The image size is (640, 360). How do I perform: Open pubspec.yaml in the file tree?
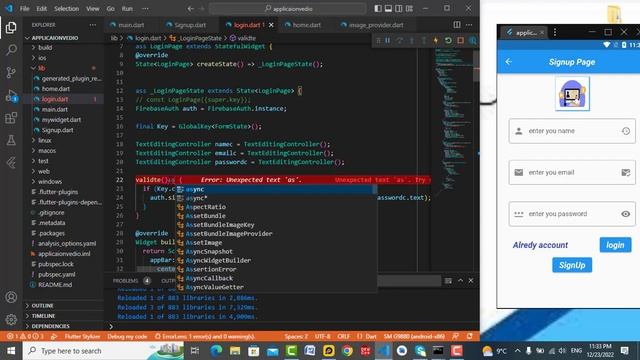point(56,274)
